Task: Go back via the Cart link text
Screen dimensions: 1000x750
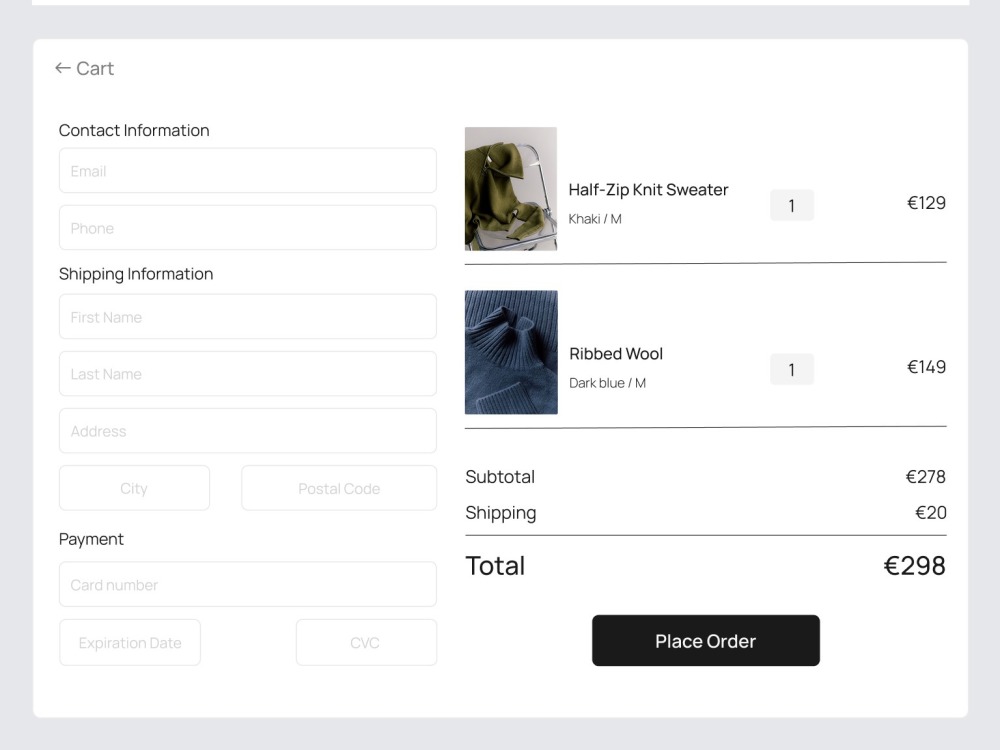Action: click(95, 68)
